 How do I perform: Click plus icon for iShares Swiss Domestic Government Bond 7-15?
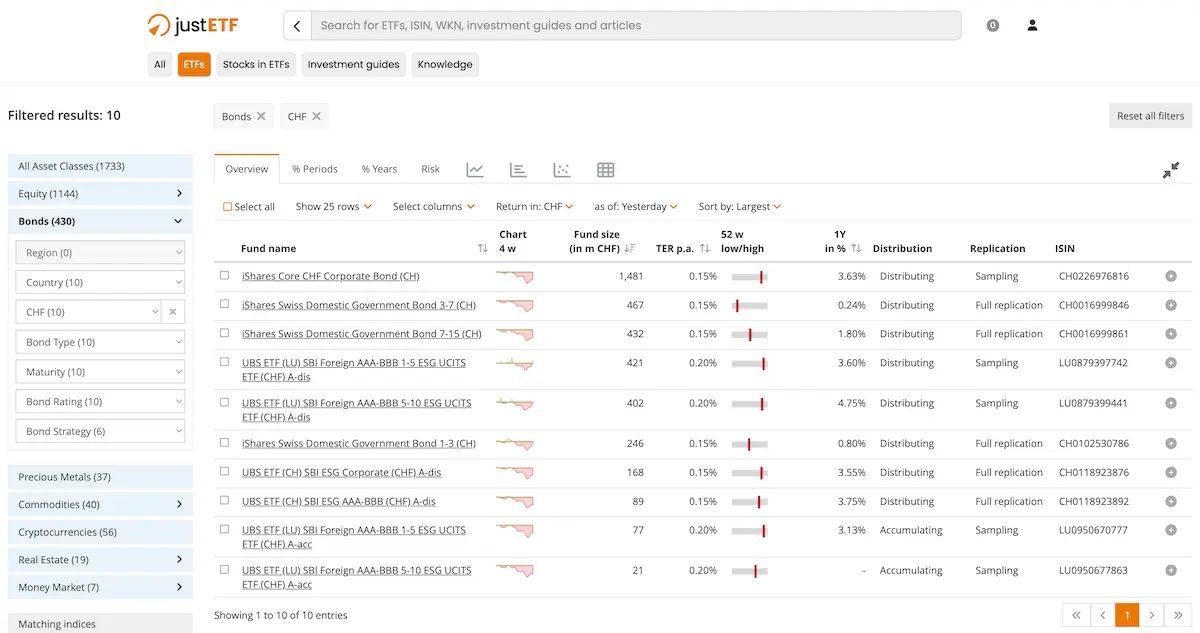pyautogui.click(x=1171, y=334)
